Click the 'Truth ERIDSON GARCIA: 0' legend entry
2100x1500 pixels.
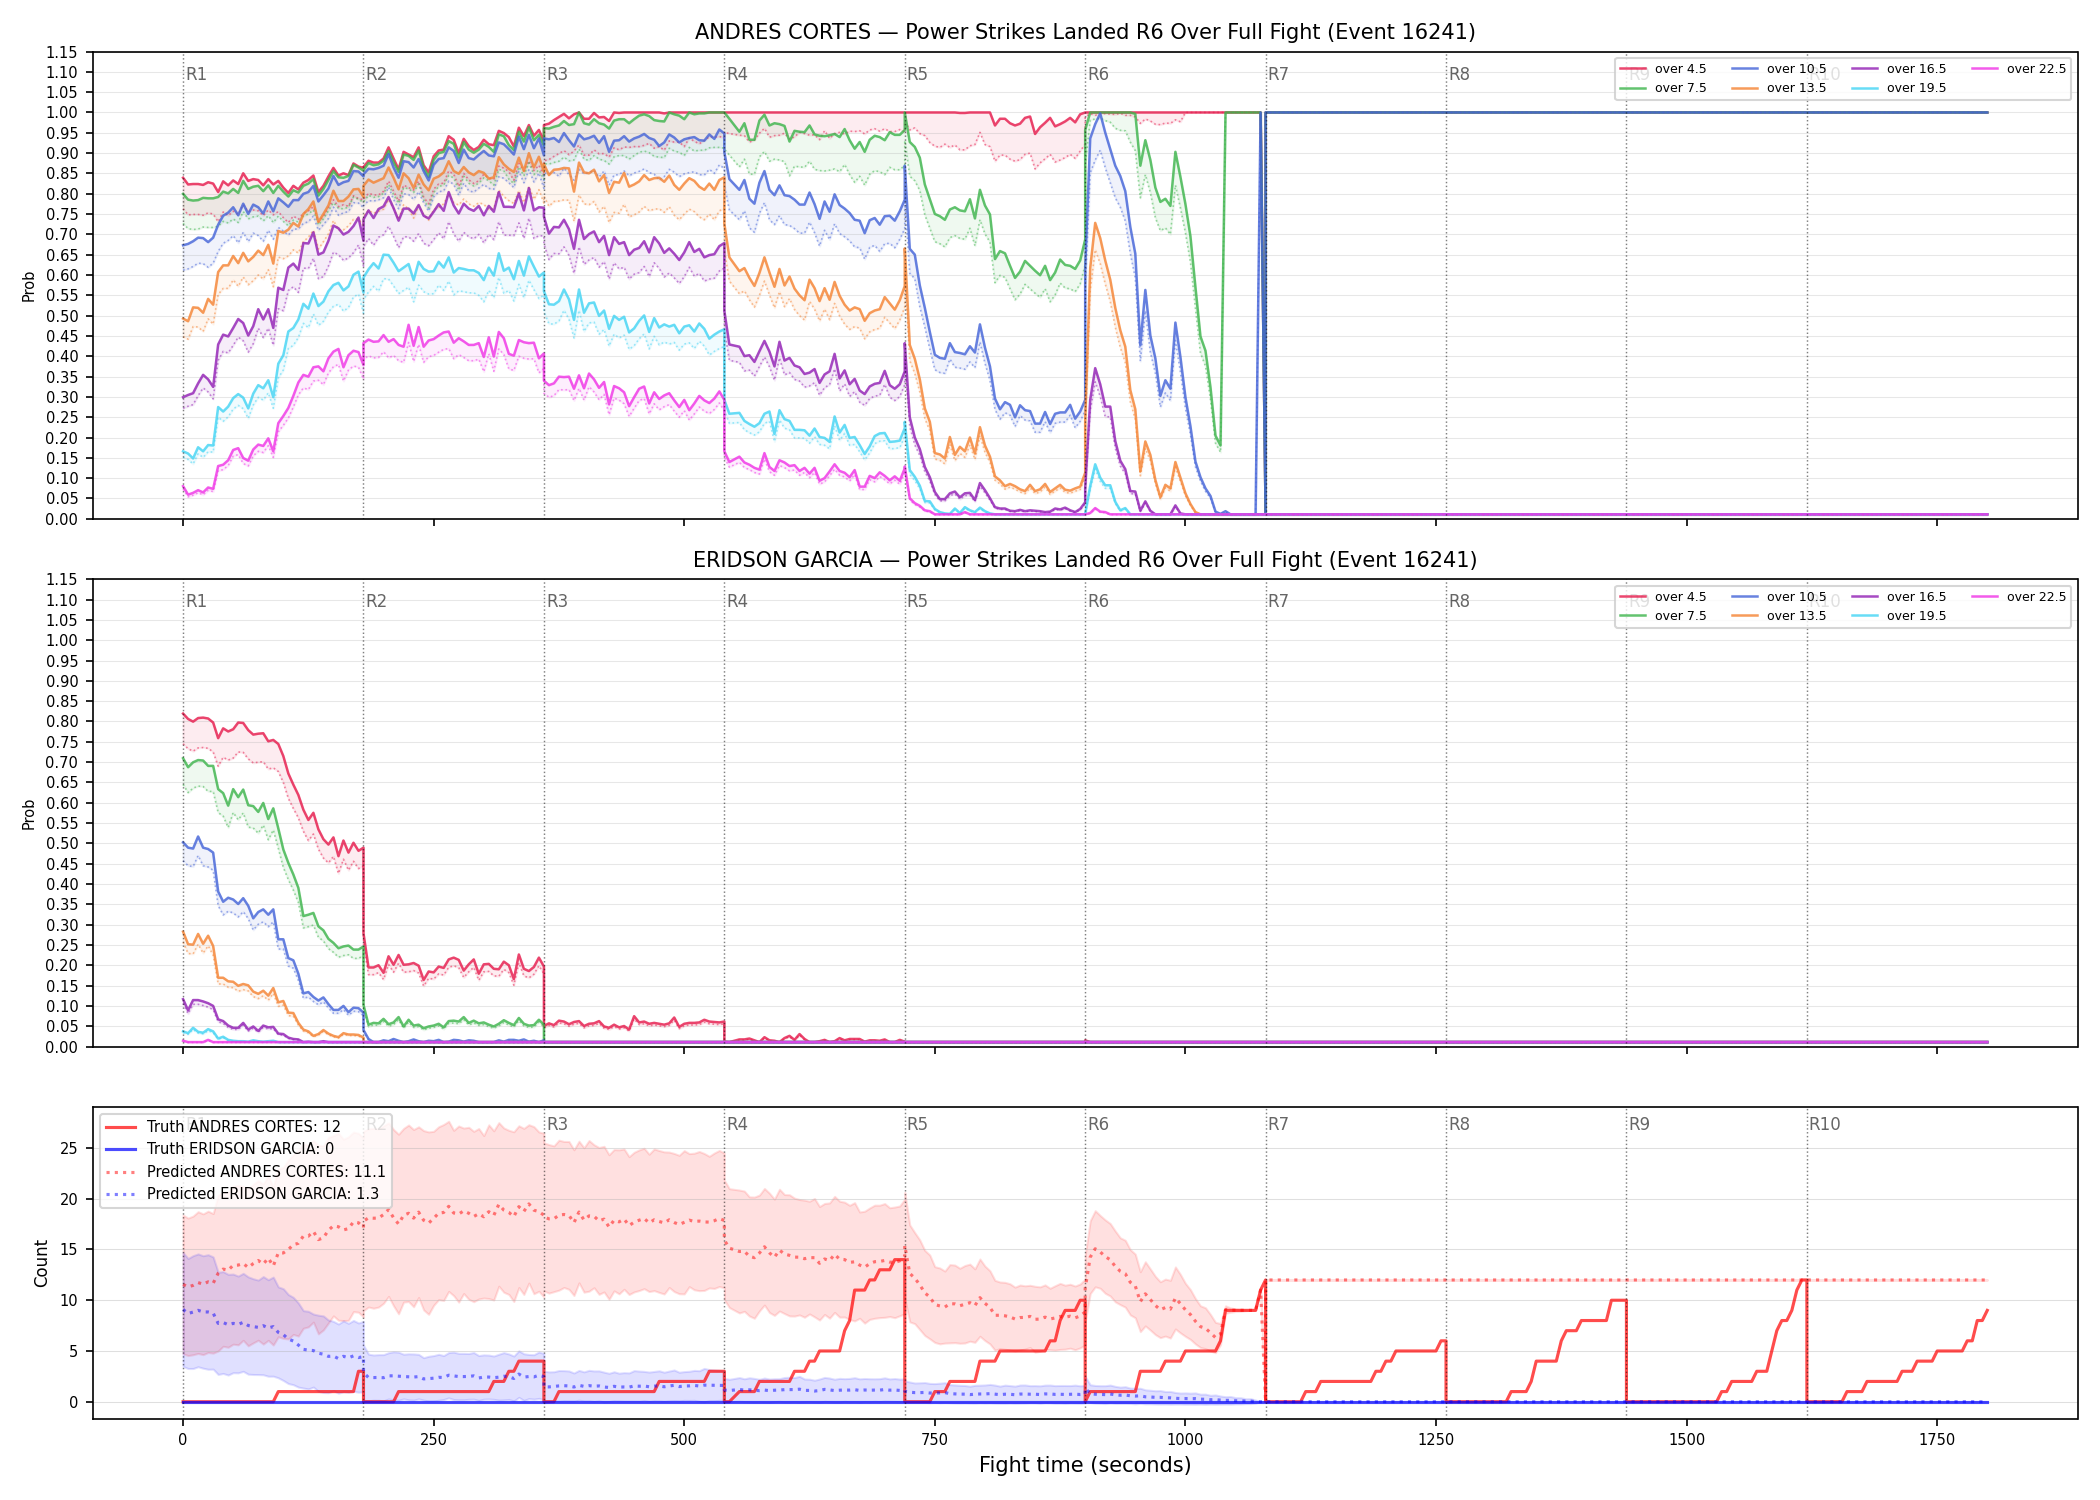tap(220, 1149)
